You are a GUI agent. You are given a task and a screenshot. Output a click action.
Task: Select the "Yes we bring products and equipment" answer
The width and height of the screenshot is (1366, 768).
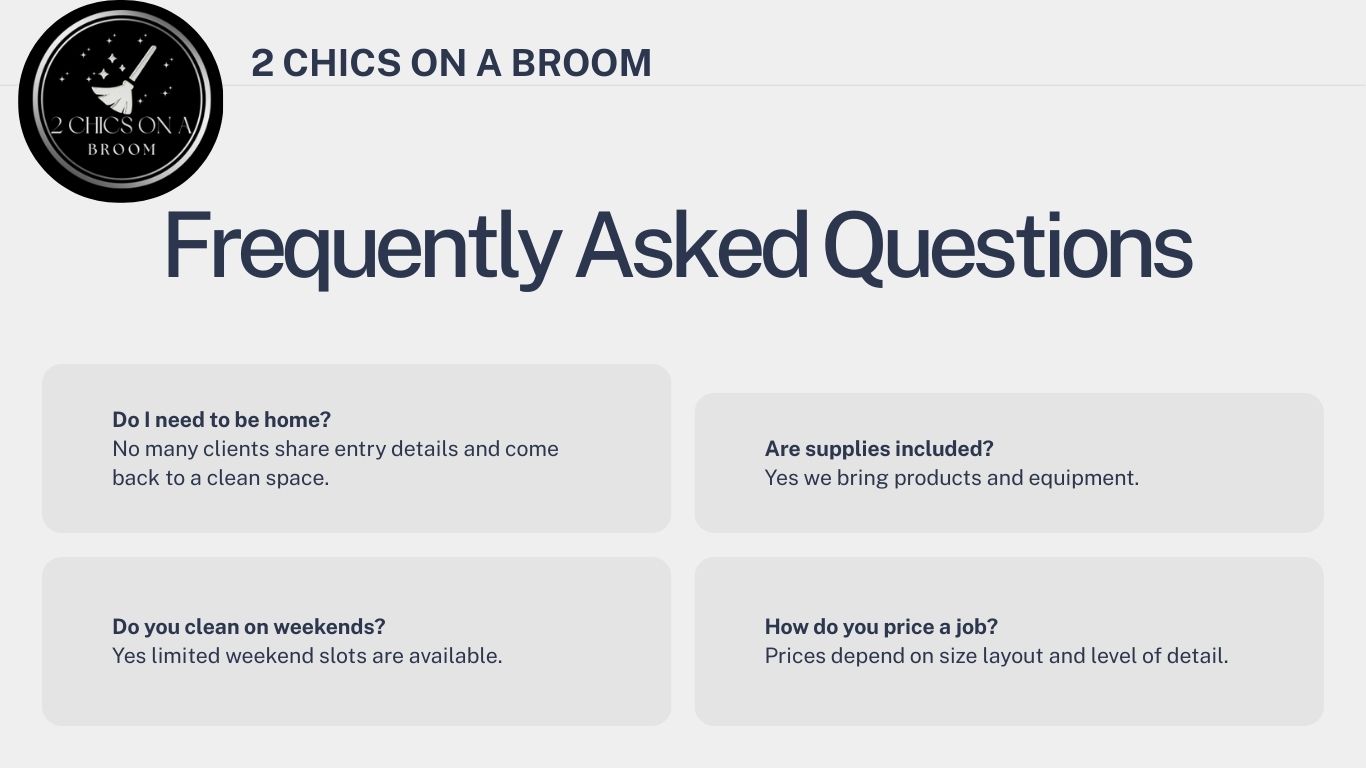coord(951,478)
